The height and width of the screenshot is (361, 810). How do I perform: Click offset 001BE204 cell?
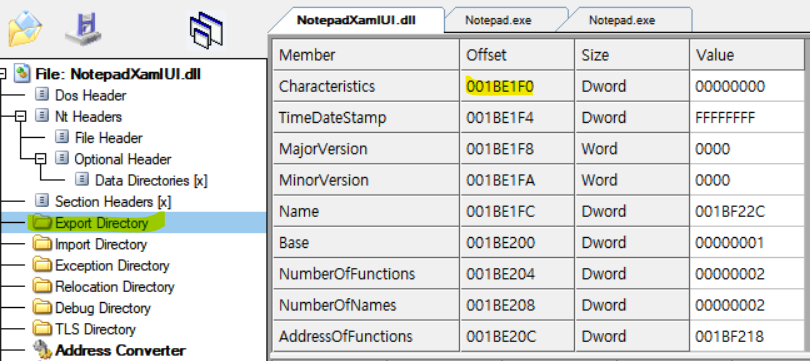click(x=517, y=274)
